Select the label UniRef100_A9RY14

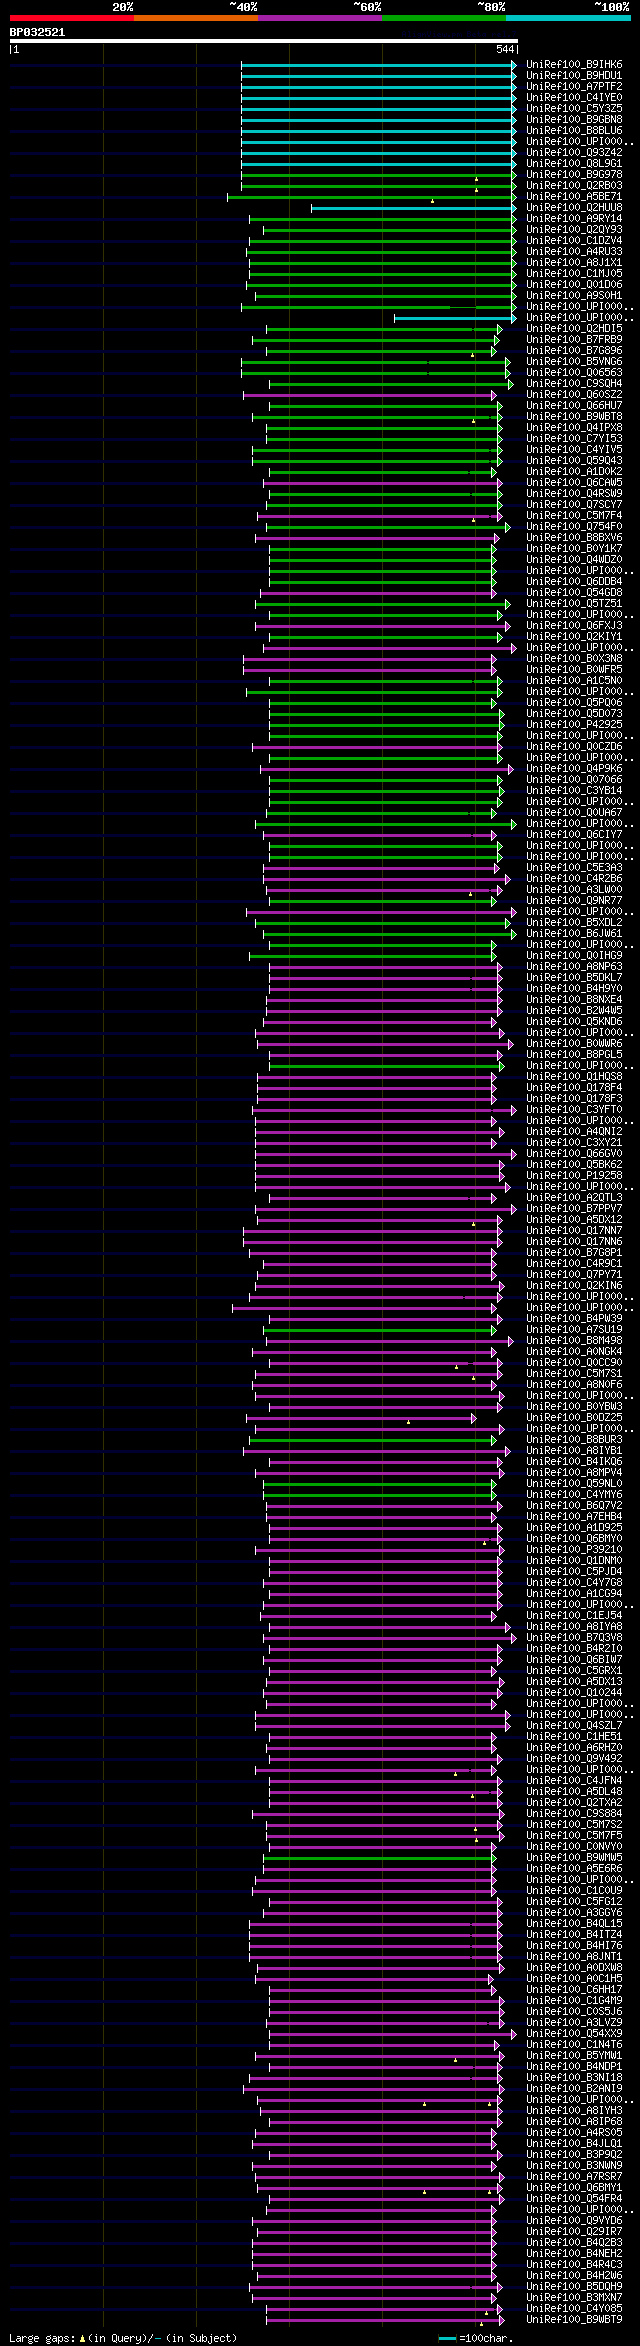[574, 218]
